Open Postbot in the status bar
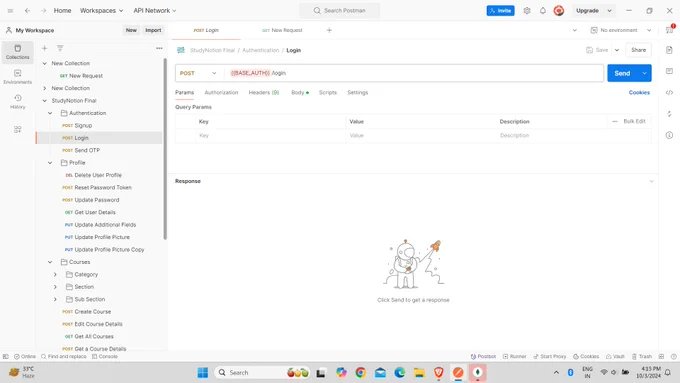 coord(483,357)
